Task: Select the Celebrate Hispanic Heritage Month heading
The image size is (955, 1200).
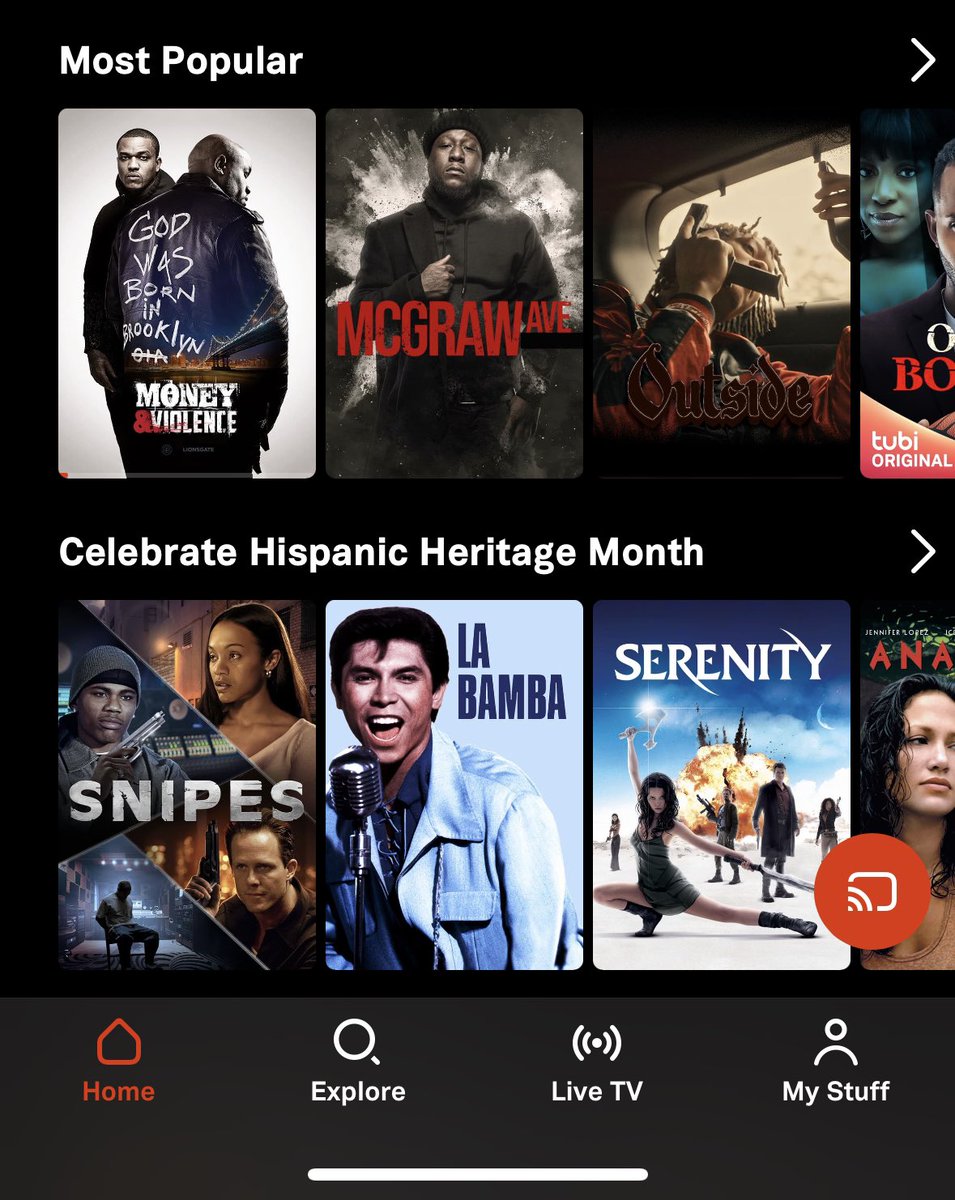Action: (381, 552)
